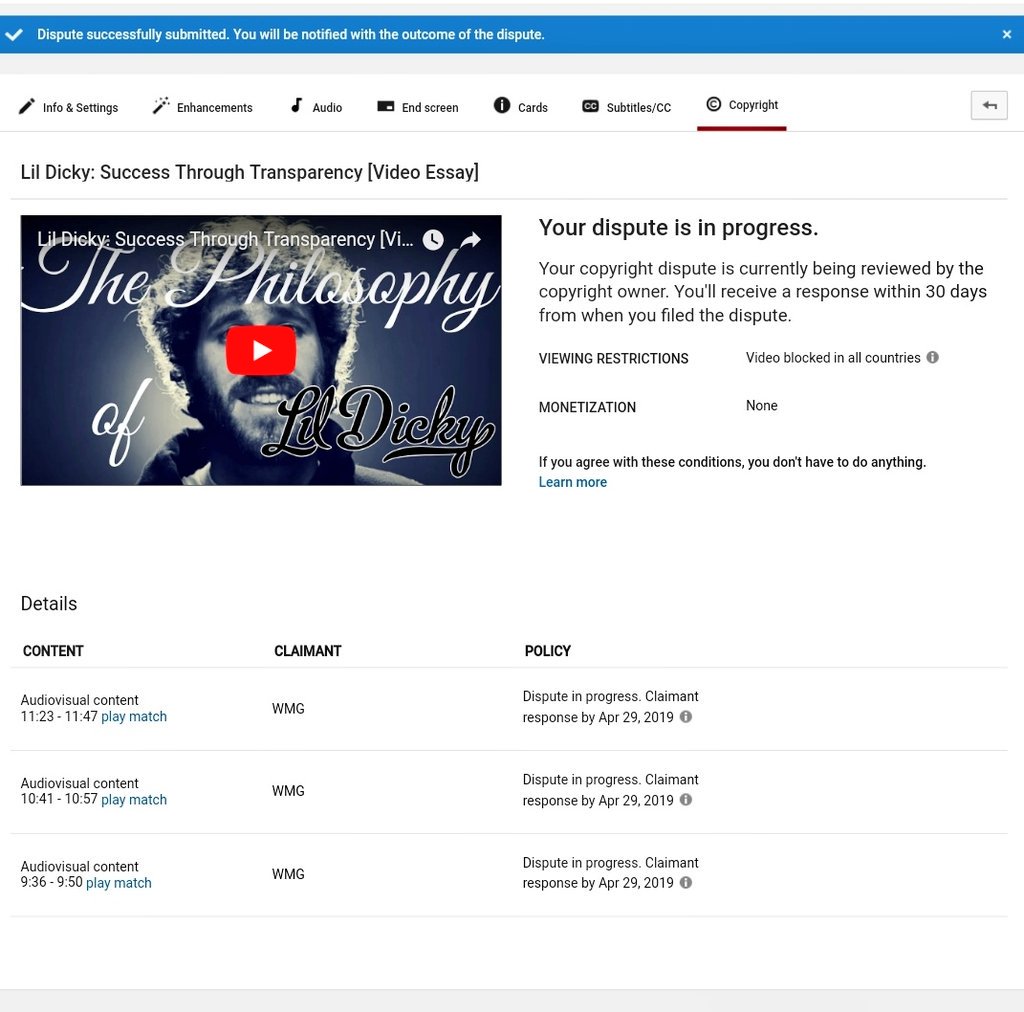Click the CLAIMANT column header

coord(308,651)
